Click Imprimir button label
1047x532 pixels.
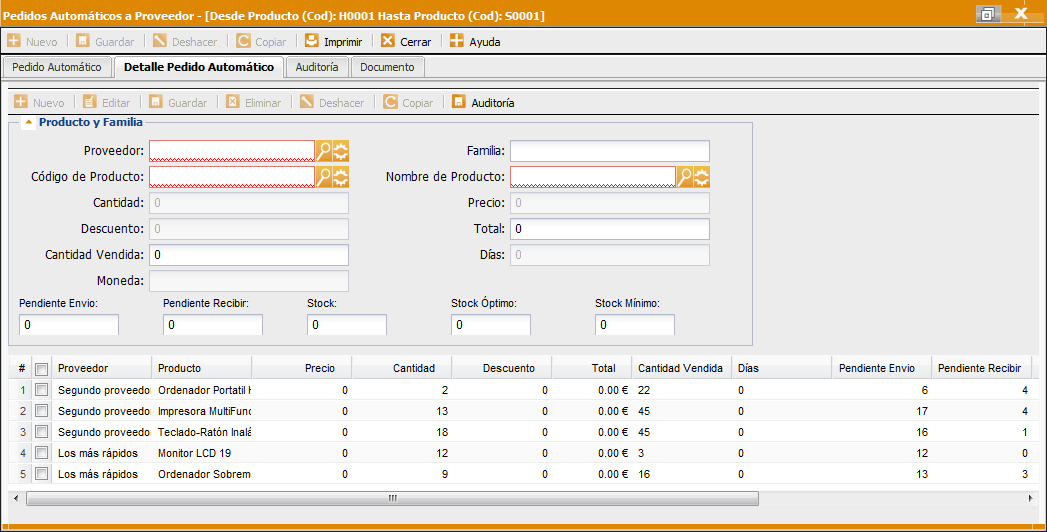pyautogui.click(x=343, y=42)
